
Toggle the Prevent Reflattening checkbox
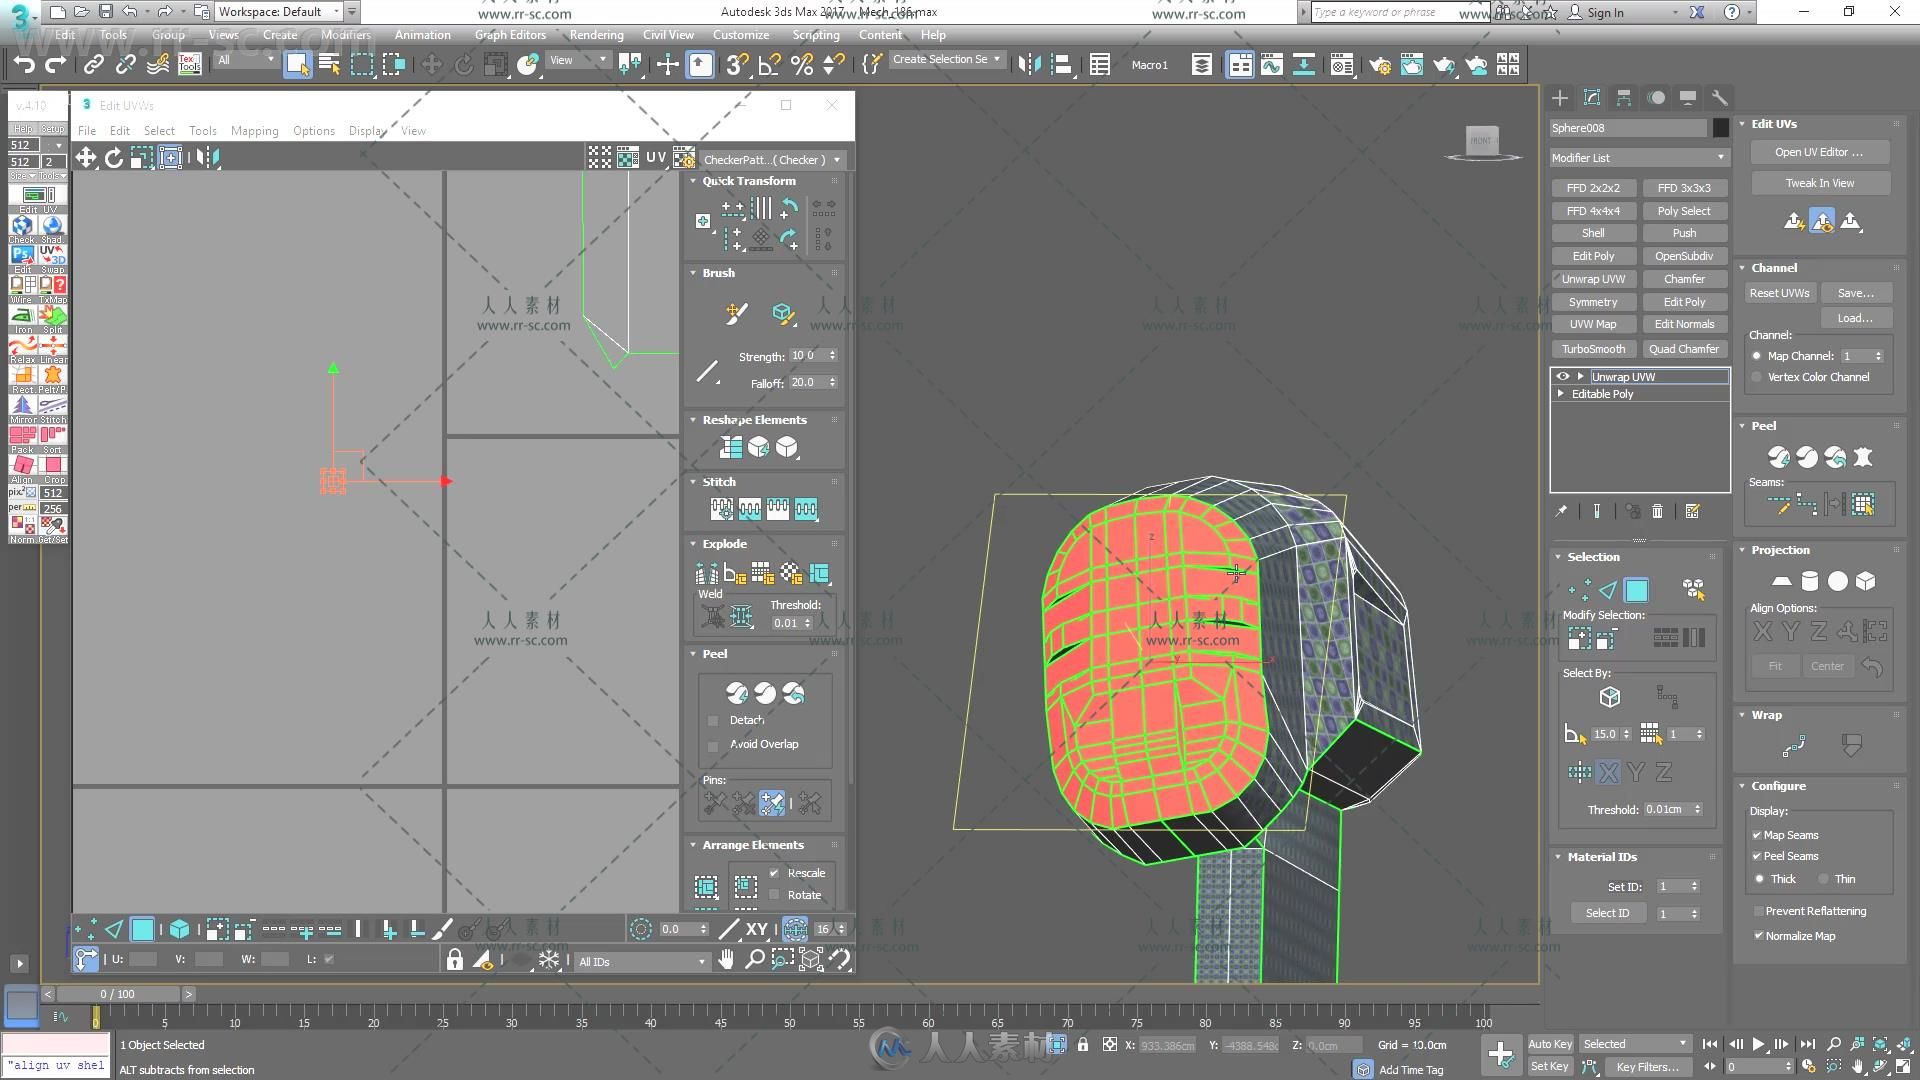click(1758, 911)
